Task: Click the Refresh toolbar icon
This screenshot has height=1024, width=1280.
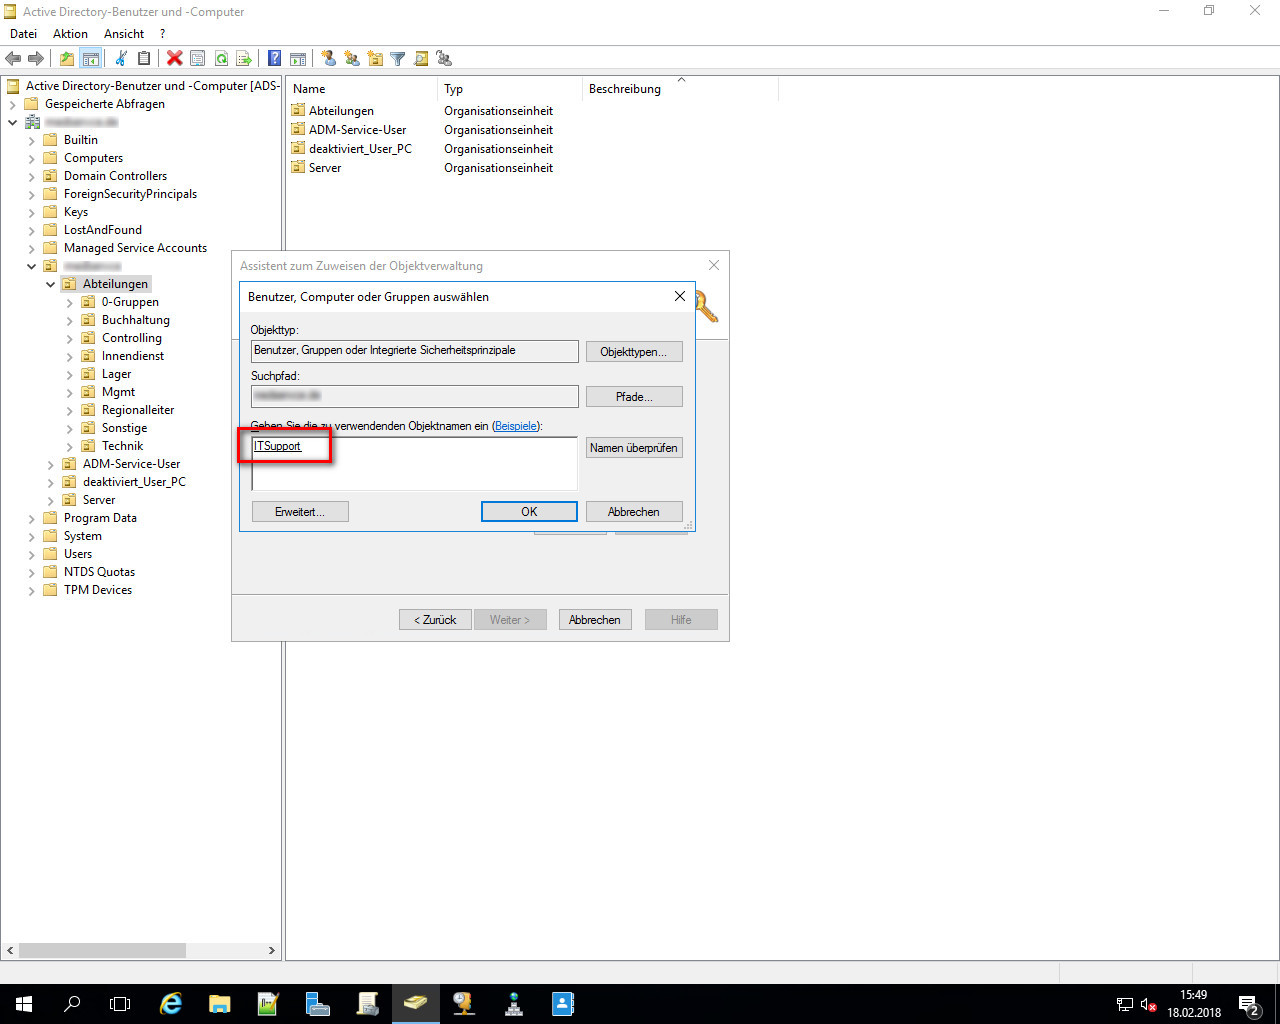Action: pos(221,59)
